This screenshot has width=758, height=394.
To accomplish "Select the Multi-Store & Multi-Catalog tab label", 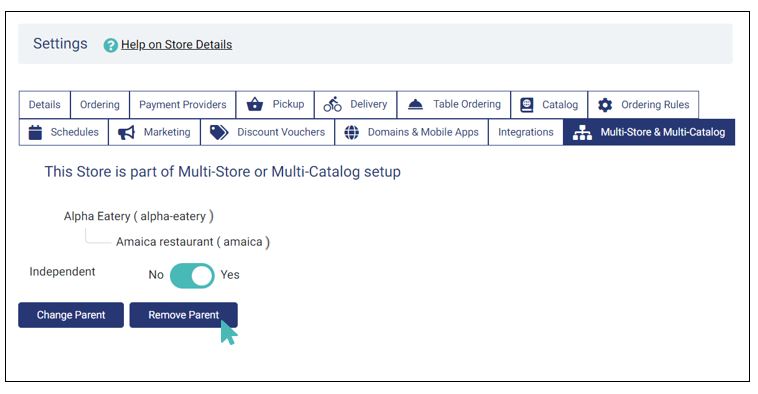I will point(663,132).
